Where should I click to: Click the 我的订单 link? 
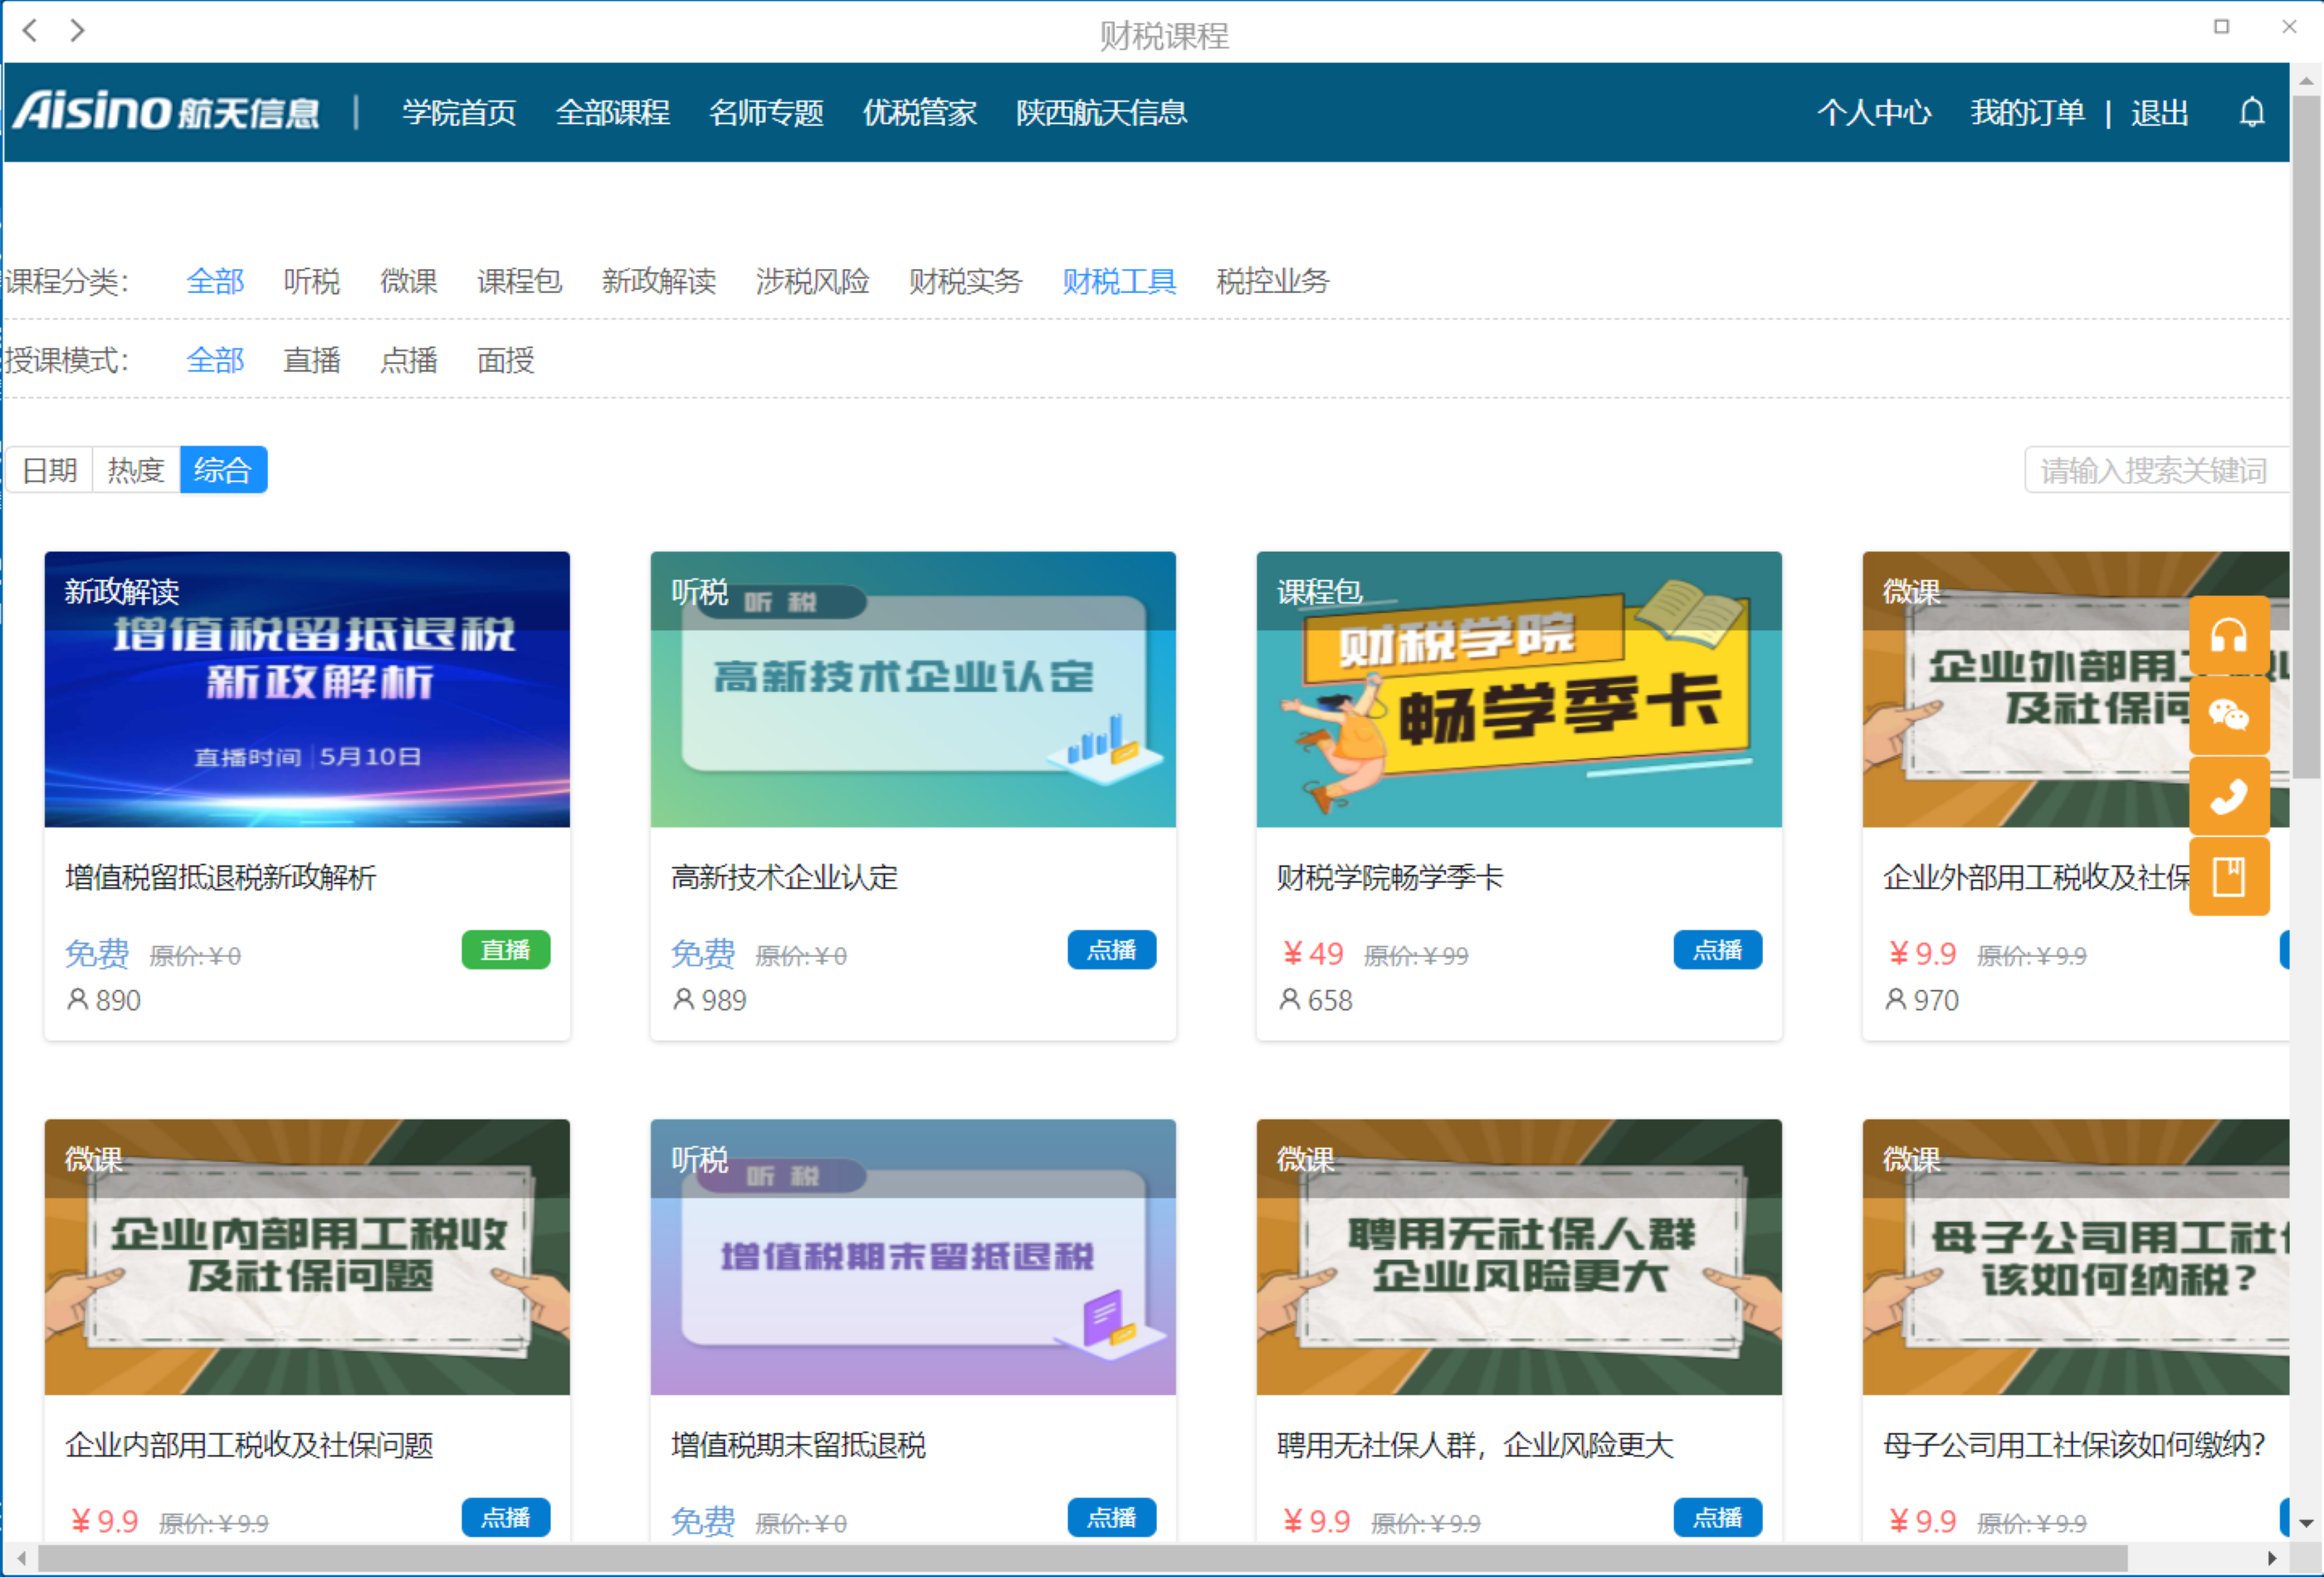2027,112
